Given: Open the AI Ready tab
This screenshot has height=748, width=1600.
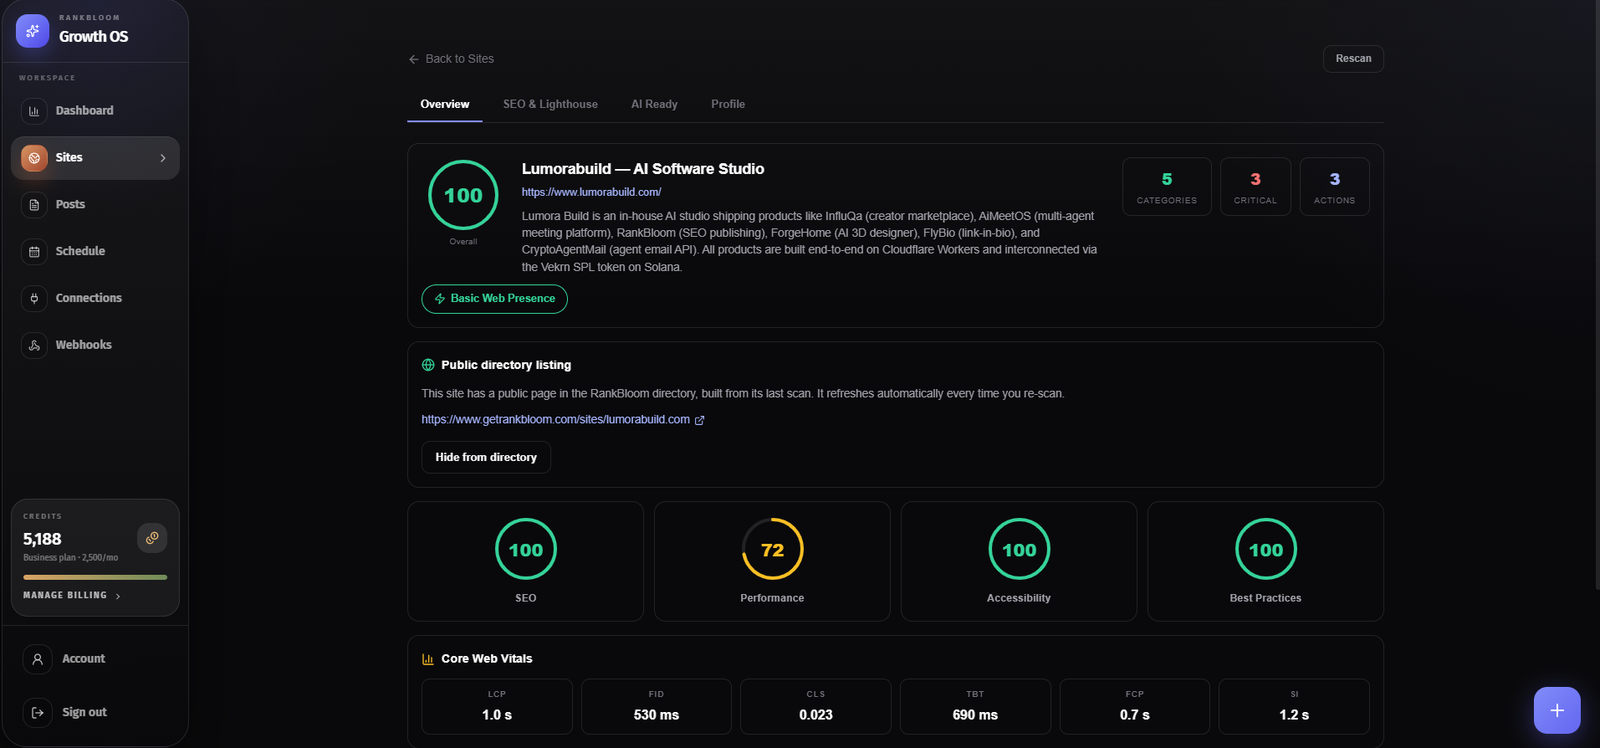Looking at the screenshot, I should [654, 104].
